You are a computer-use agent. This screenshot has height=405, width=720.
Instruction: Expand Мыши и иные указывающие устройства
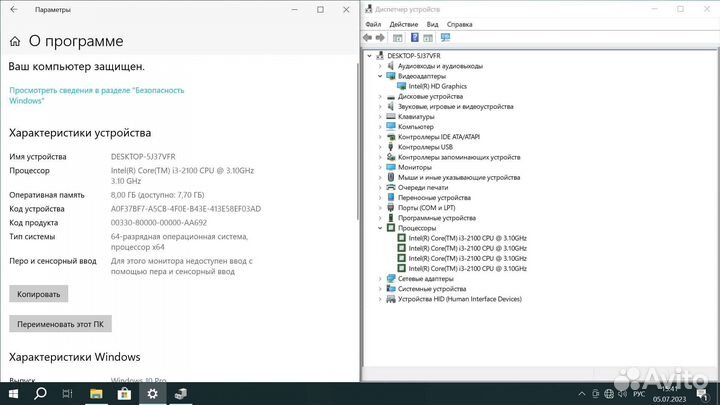click(380, 177)
